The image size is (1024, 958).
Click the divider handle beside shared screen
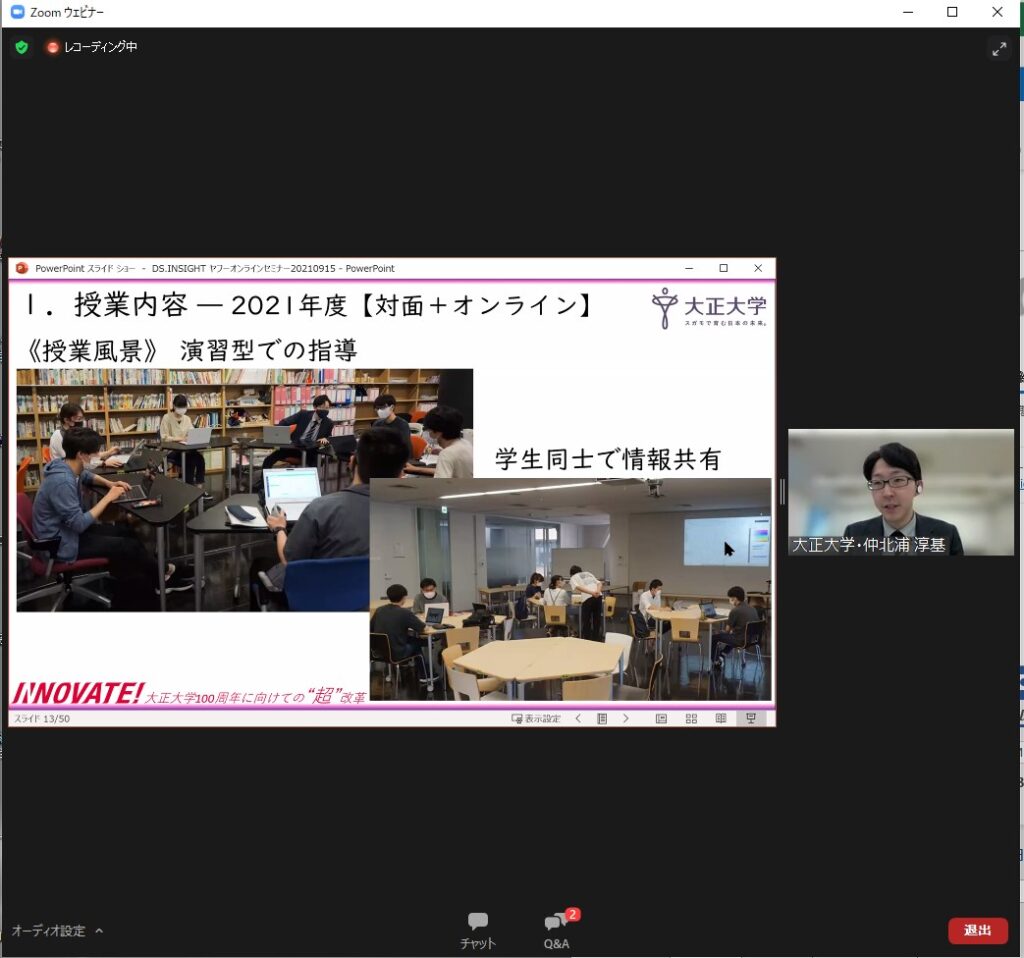[782, 491]
